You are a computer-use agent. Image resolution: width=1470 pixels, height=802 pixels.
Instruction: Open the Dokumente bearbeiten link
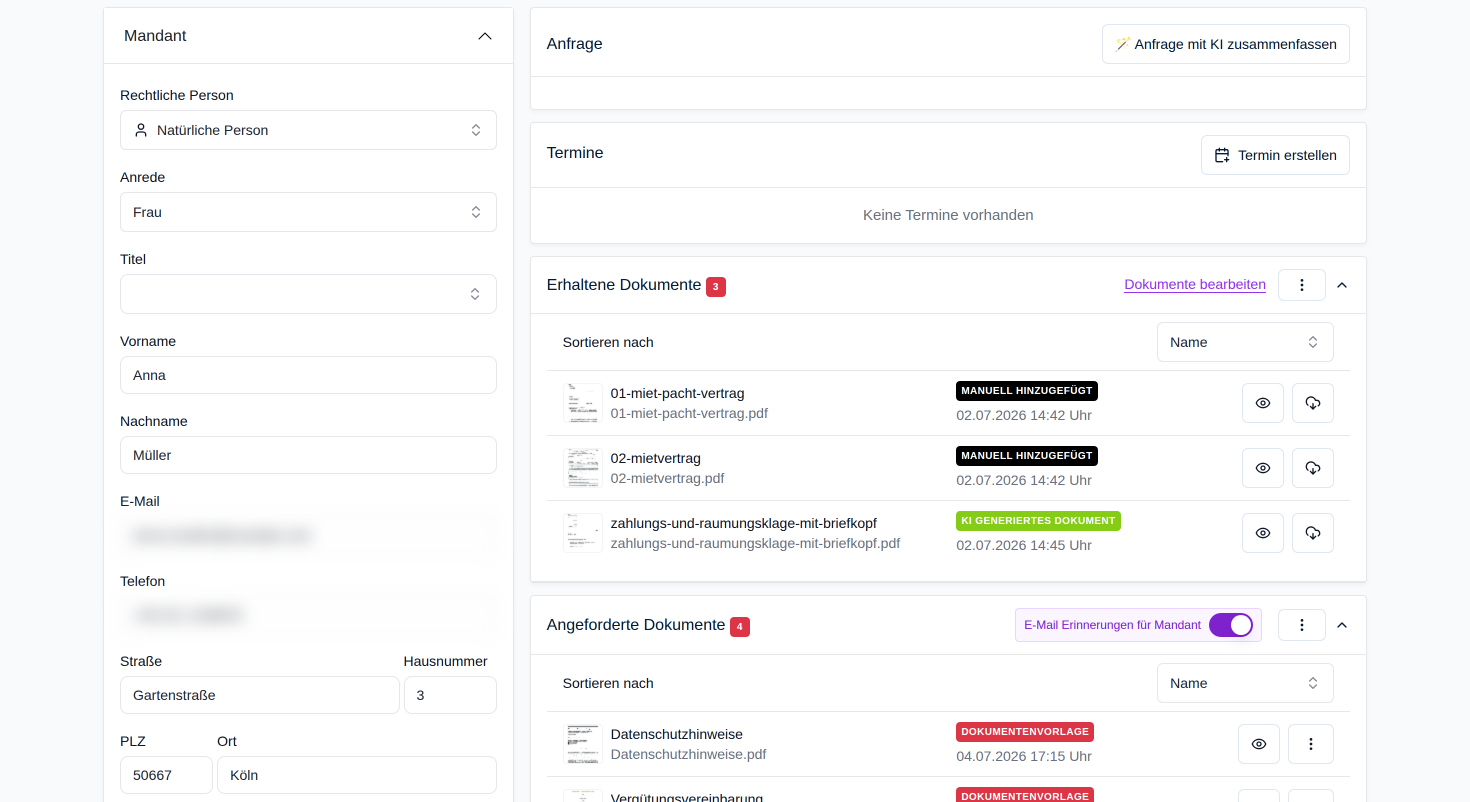tap(1195, 285)
